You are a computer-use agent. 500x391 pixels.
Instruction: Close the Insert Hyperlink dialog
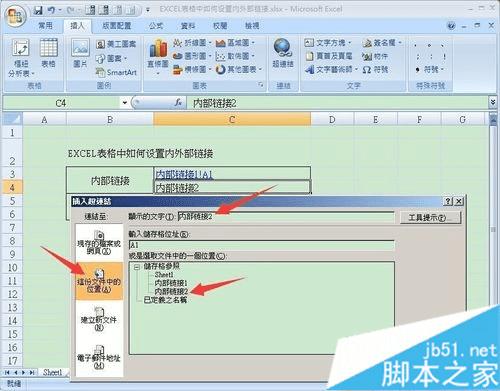pos(459,201)
